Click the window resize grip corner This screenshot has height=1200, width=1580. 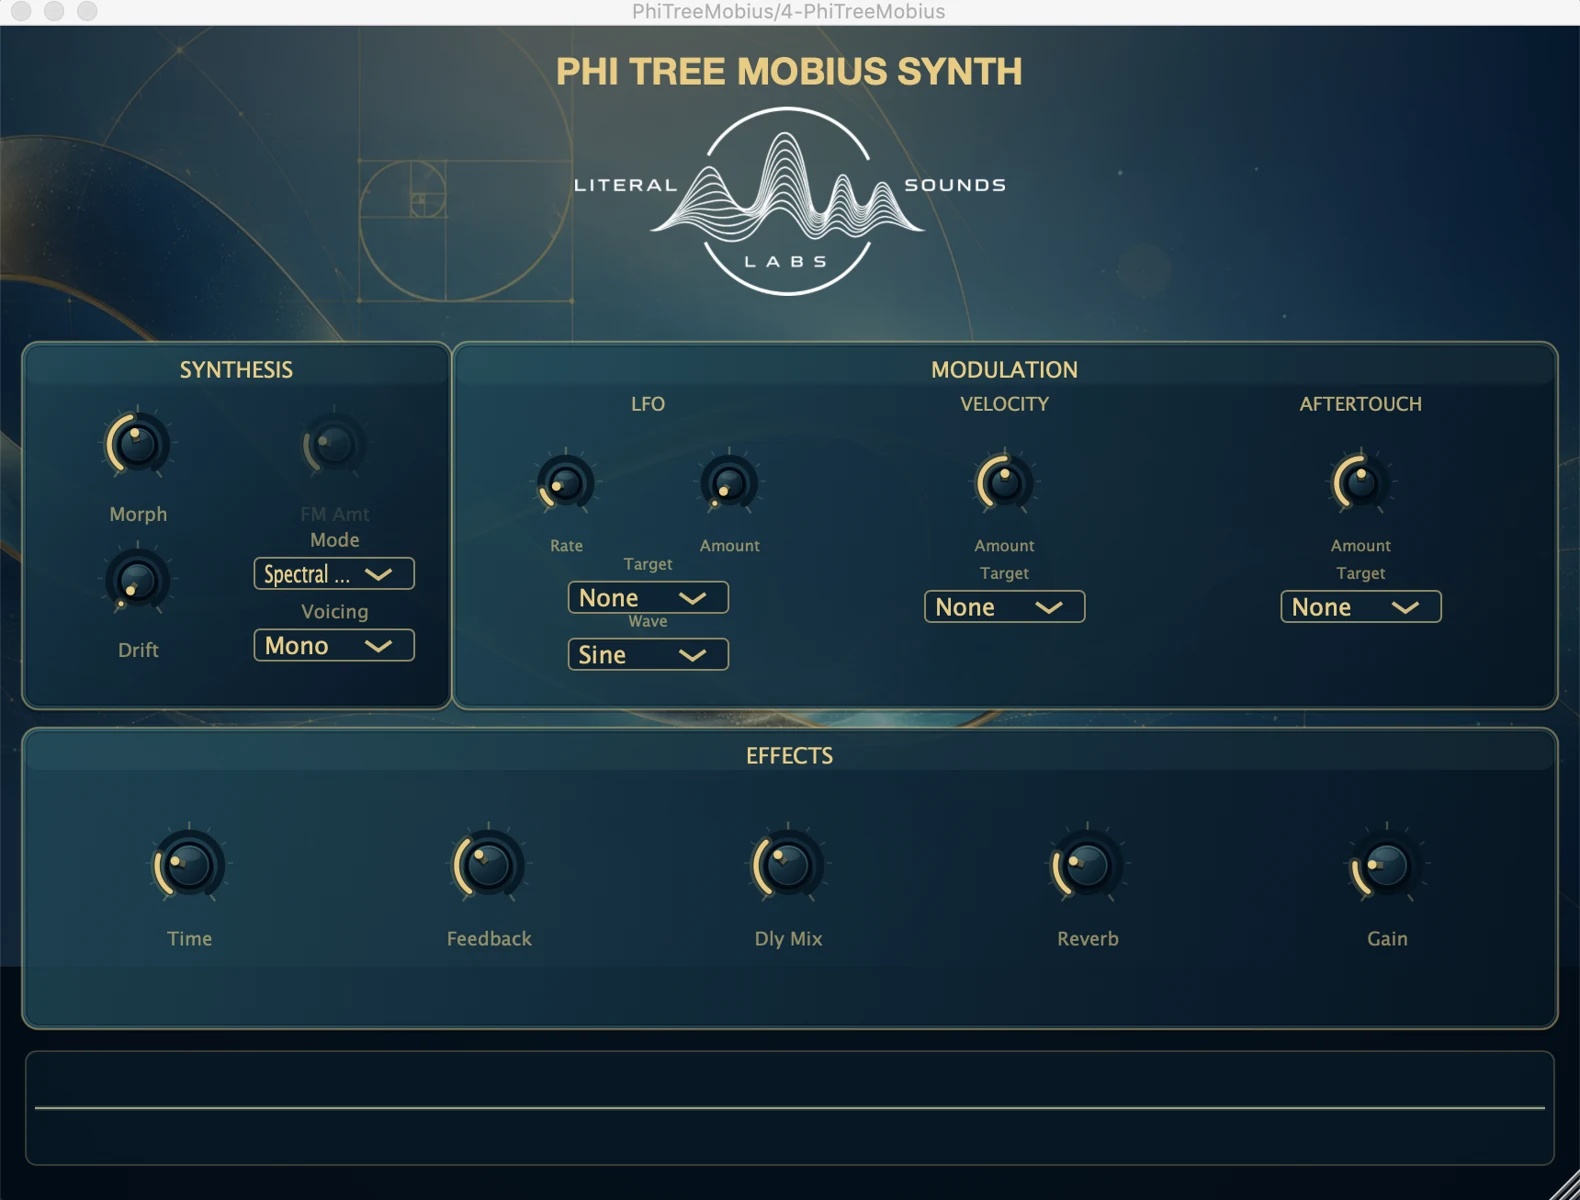click(1565, 1185)
